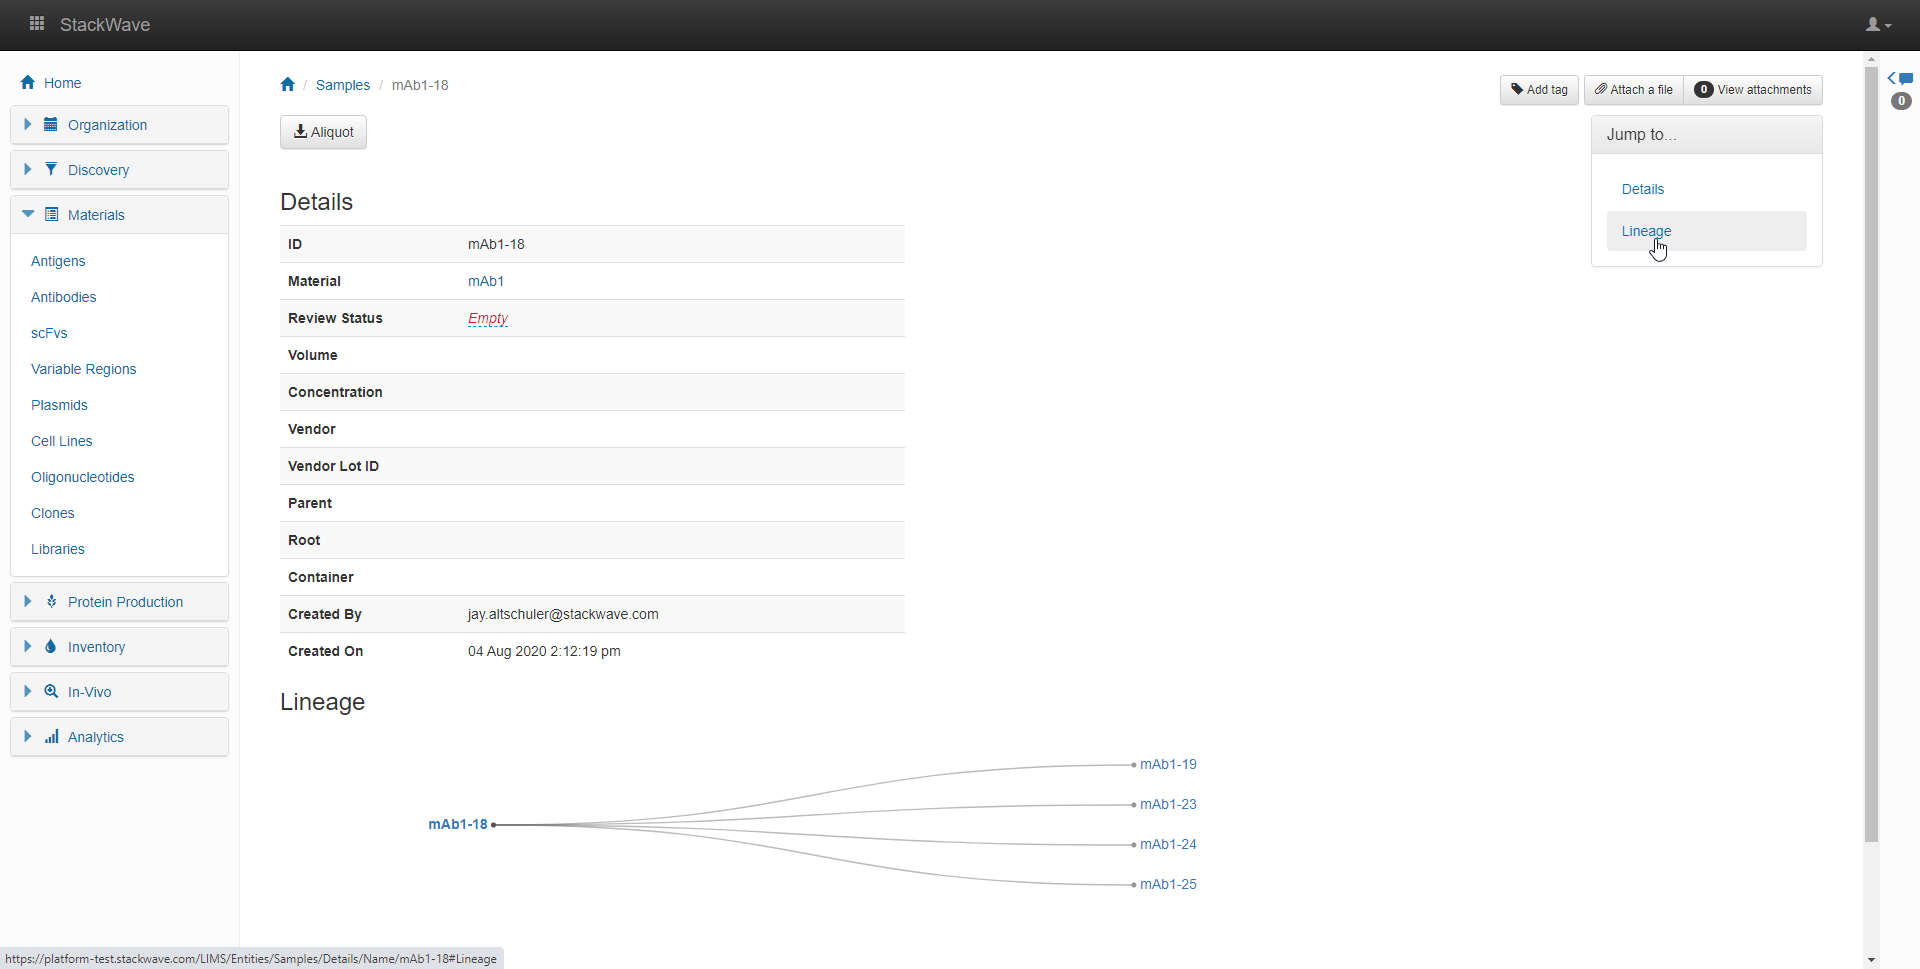The height and width of the screenshot is (969, 1920).
Task: Click the Attach a file button
Action: (x=1633, y=90)
